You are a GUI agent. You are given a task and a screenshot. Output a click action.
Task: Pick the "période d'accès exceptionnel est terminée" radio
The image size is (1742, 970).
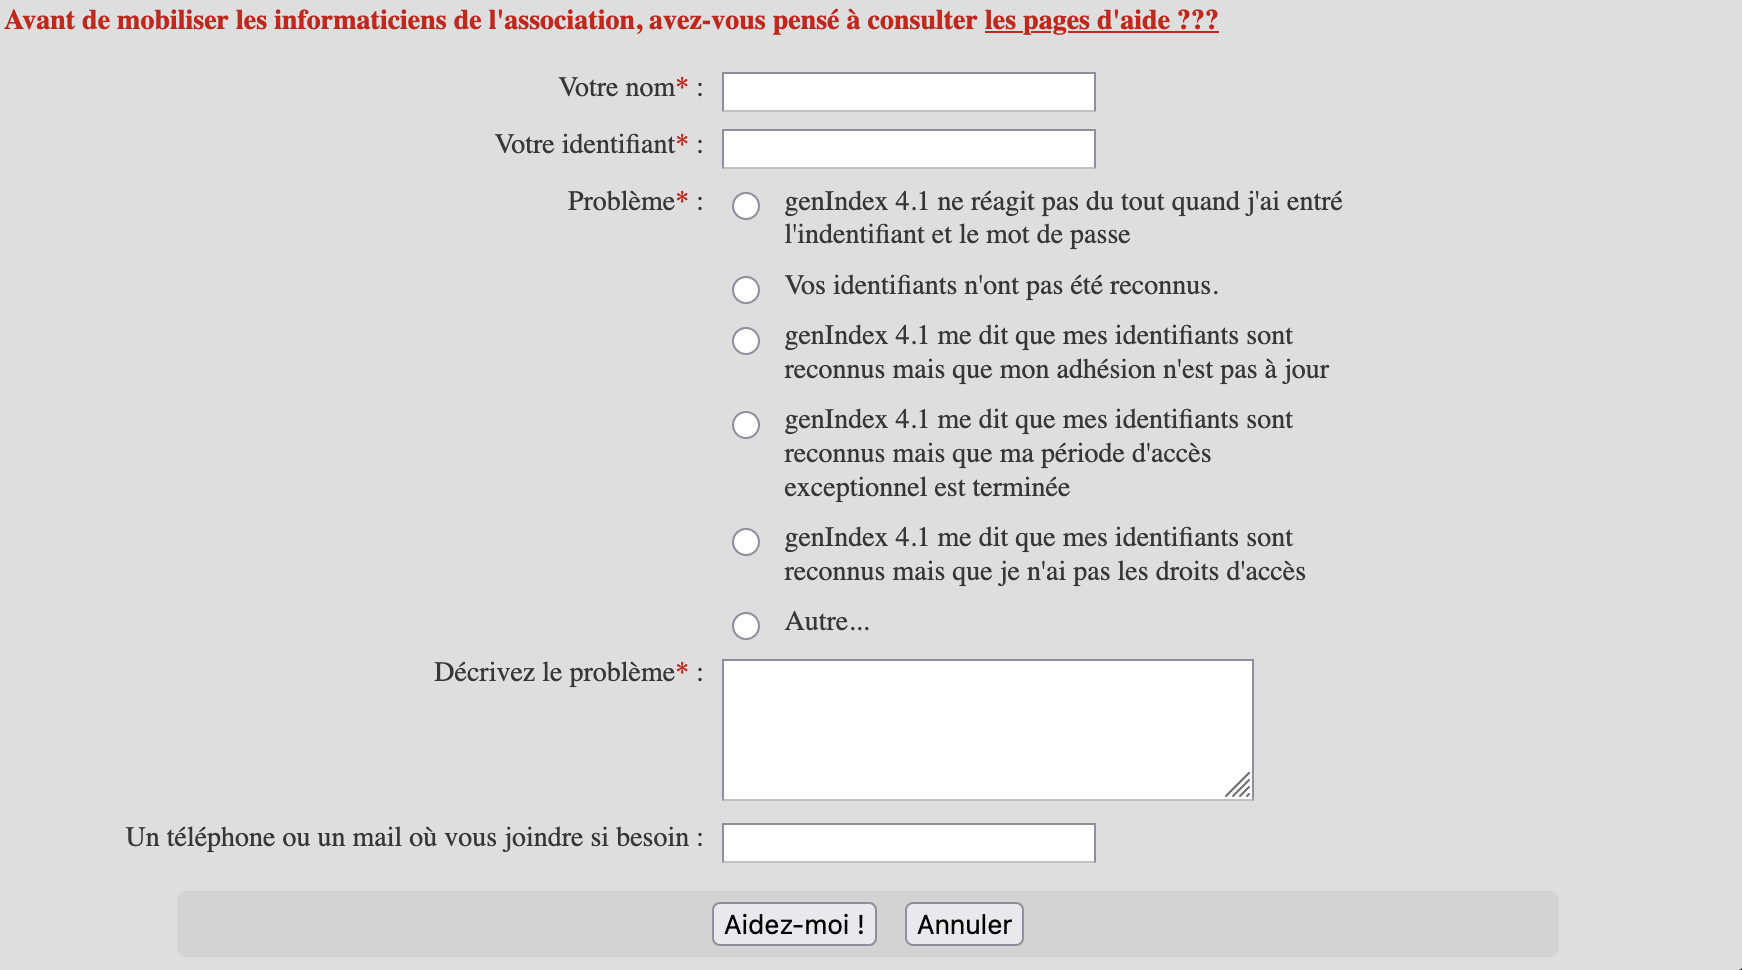click(x=746, y=425)
